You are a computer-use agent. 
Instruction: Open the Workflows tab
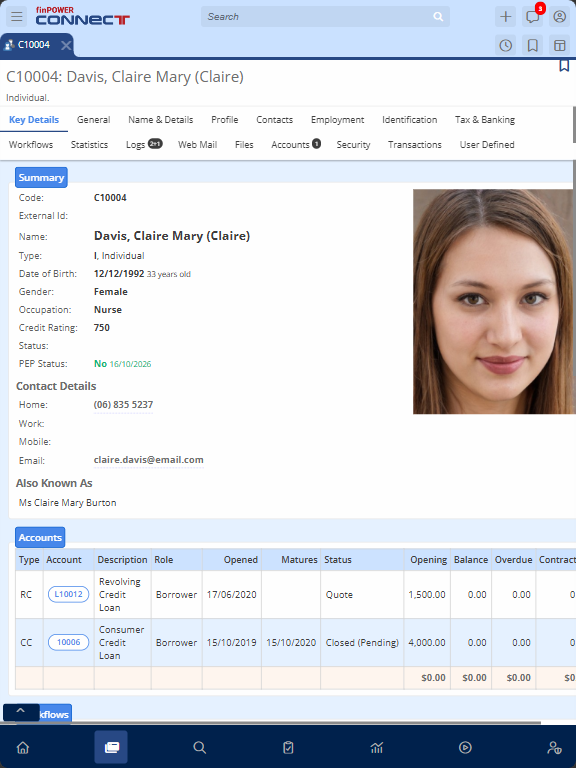pos(31,145)
